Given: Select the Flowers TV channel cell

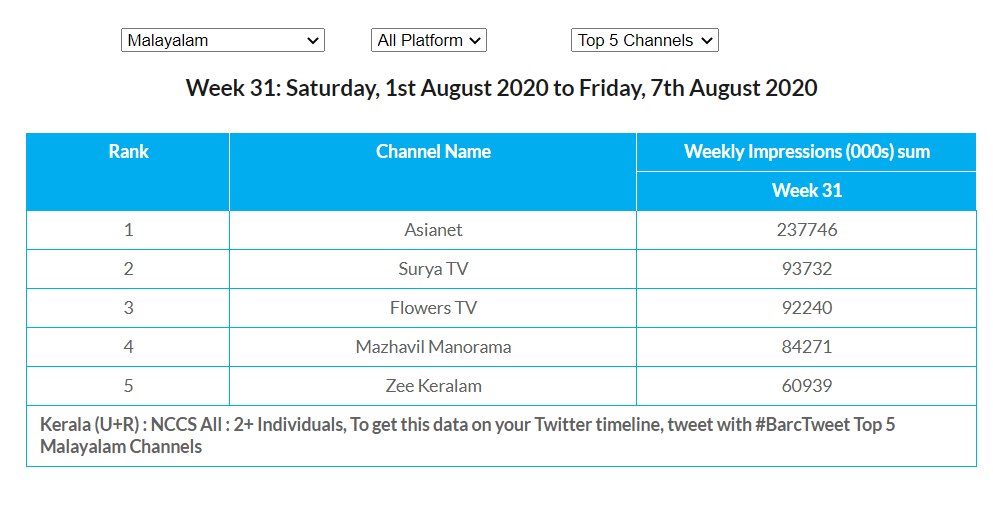Looking at the screenshot, I should 433,308.
